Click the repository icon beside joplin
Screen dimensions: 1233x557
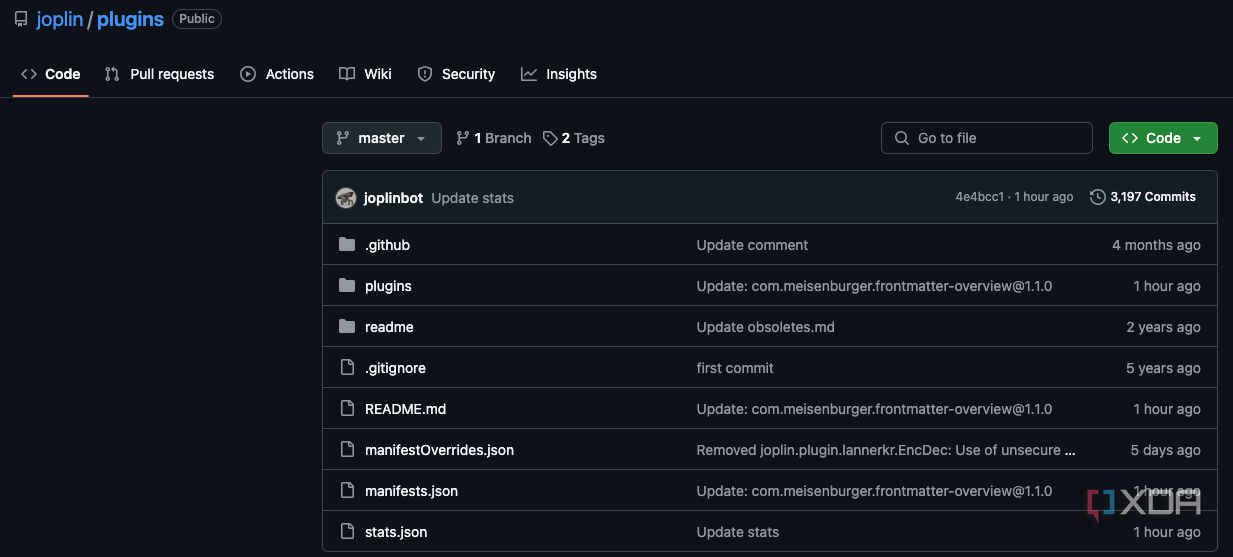pyautogui.click(x=21, y=19)
